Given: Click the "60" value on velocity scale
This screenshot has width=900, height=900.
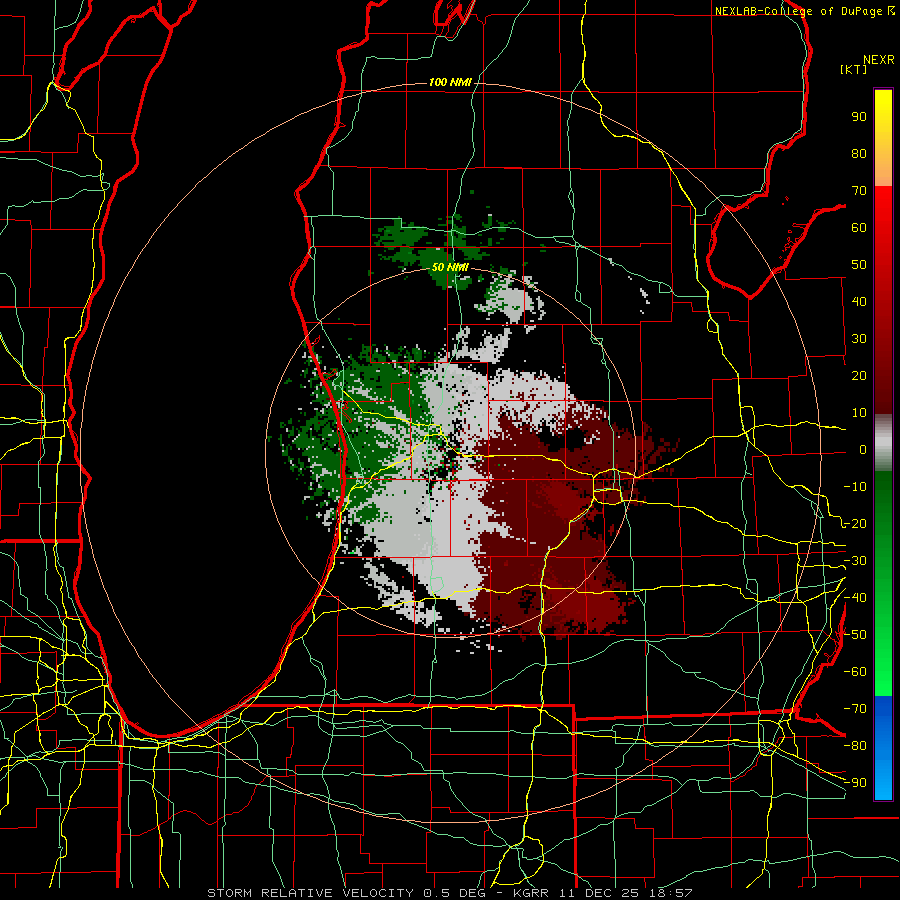Looking at the screenshot, I should click(859, 228).
